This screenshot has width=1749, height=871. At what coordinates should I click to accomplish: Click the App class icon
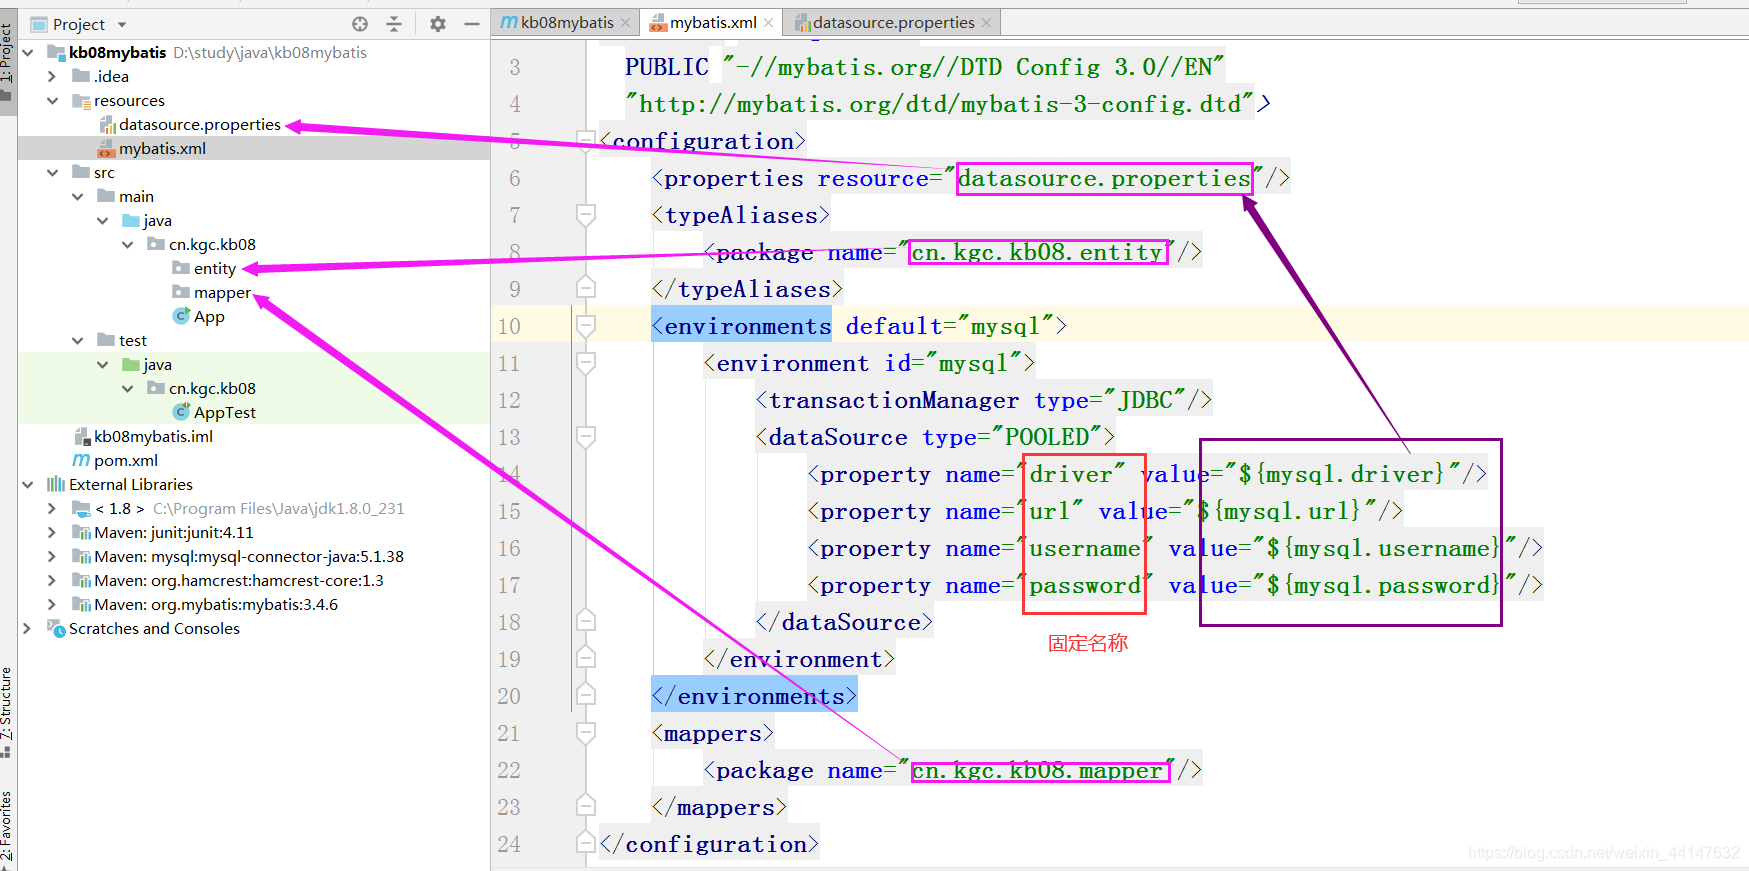pos(181,316)
